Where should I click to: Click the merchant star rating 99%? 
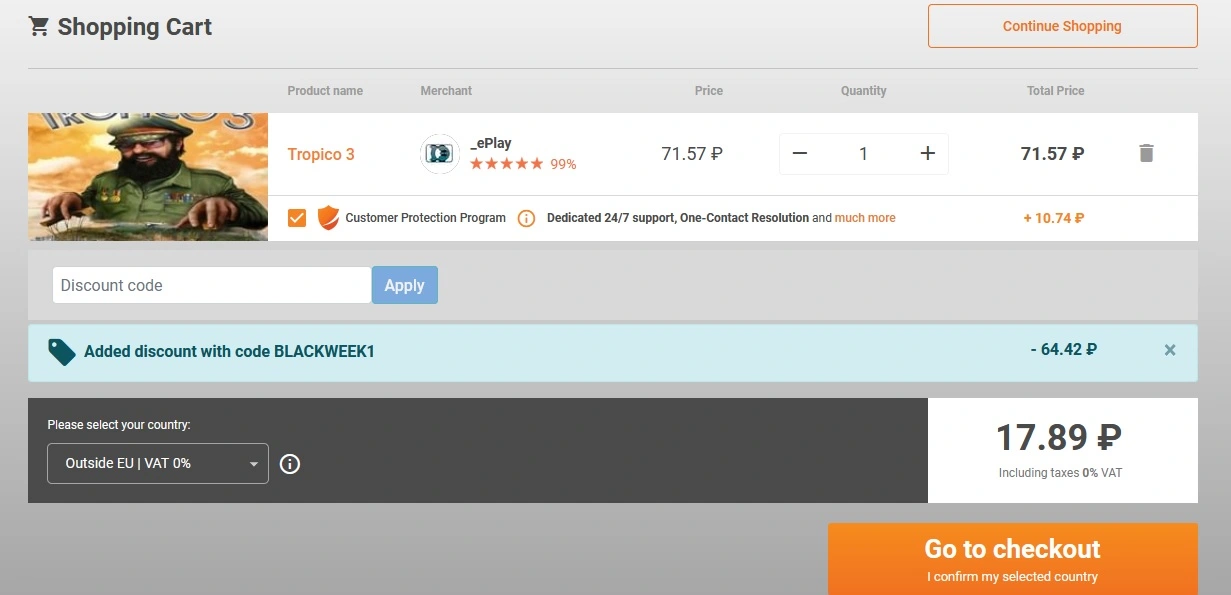tap(523, 164)
